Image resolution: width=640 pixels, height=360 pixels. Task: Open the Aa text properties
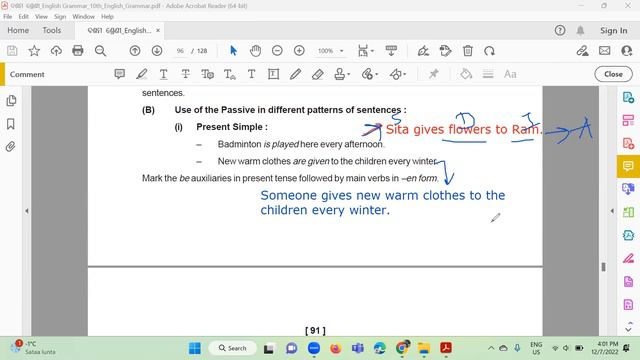[x=510, y=74]
